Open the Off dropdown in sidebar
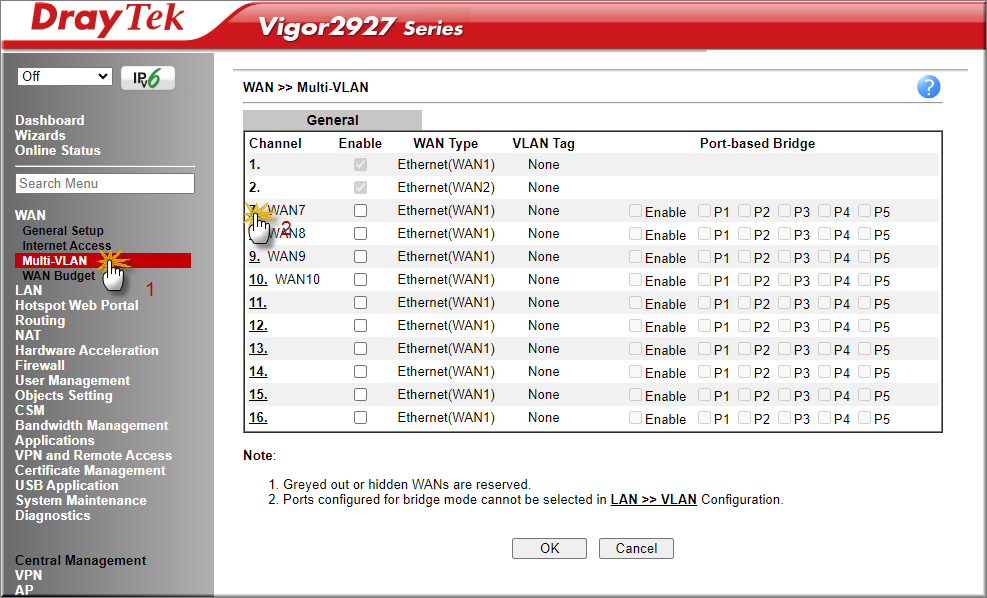 click(65, 76)
